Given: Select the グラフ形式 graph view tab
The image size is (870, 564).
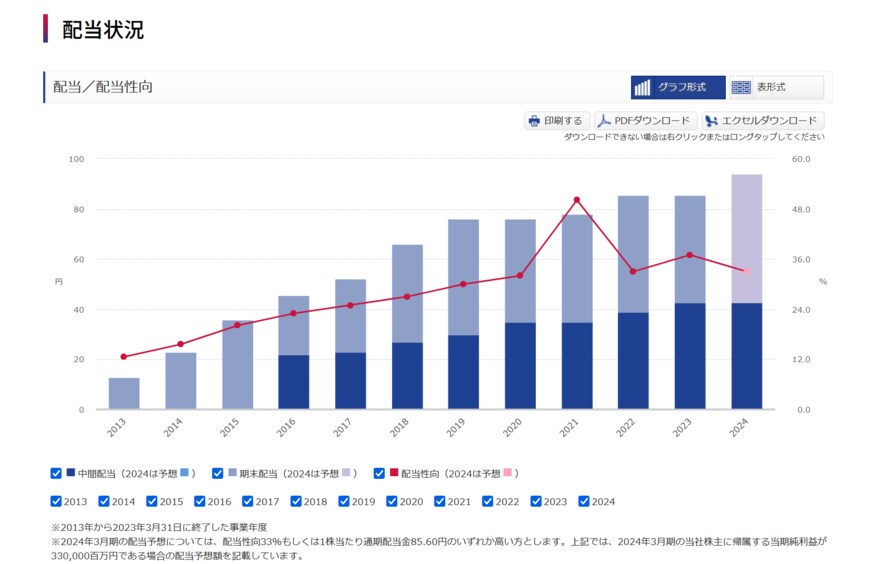Looking at the screenshot, I should (x=678, y=88).
